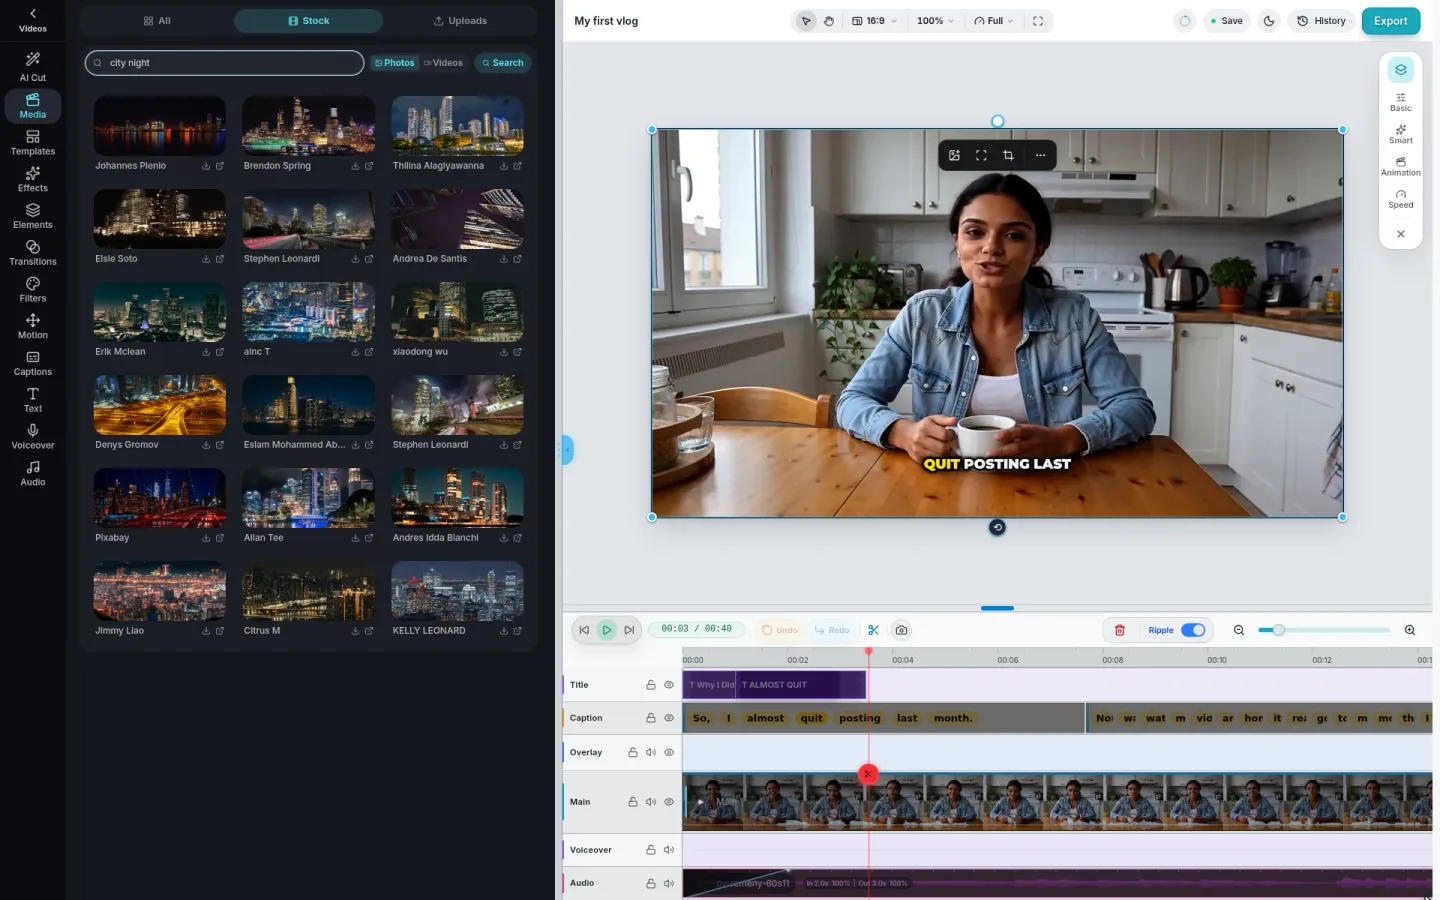Click the crop icon on the preview toolbar
This screenshot has width=1440, height=900.
click(1008, 155)
